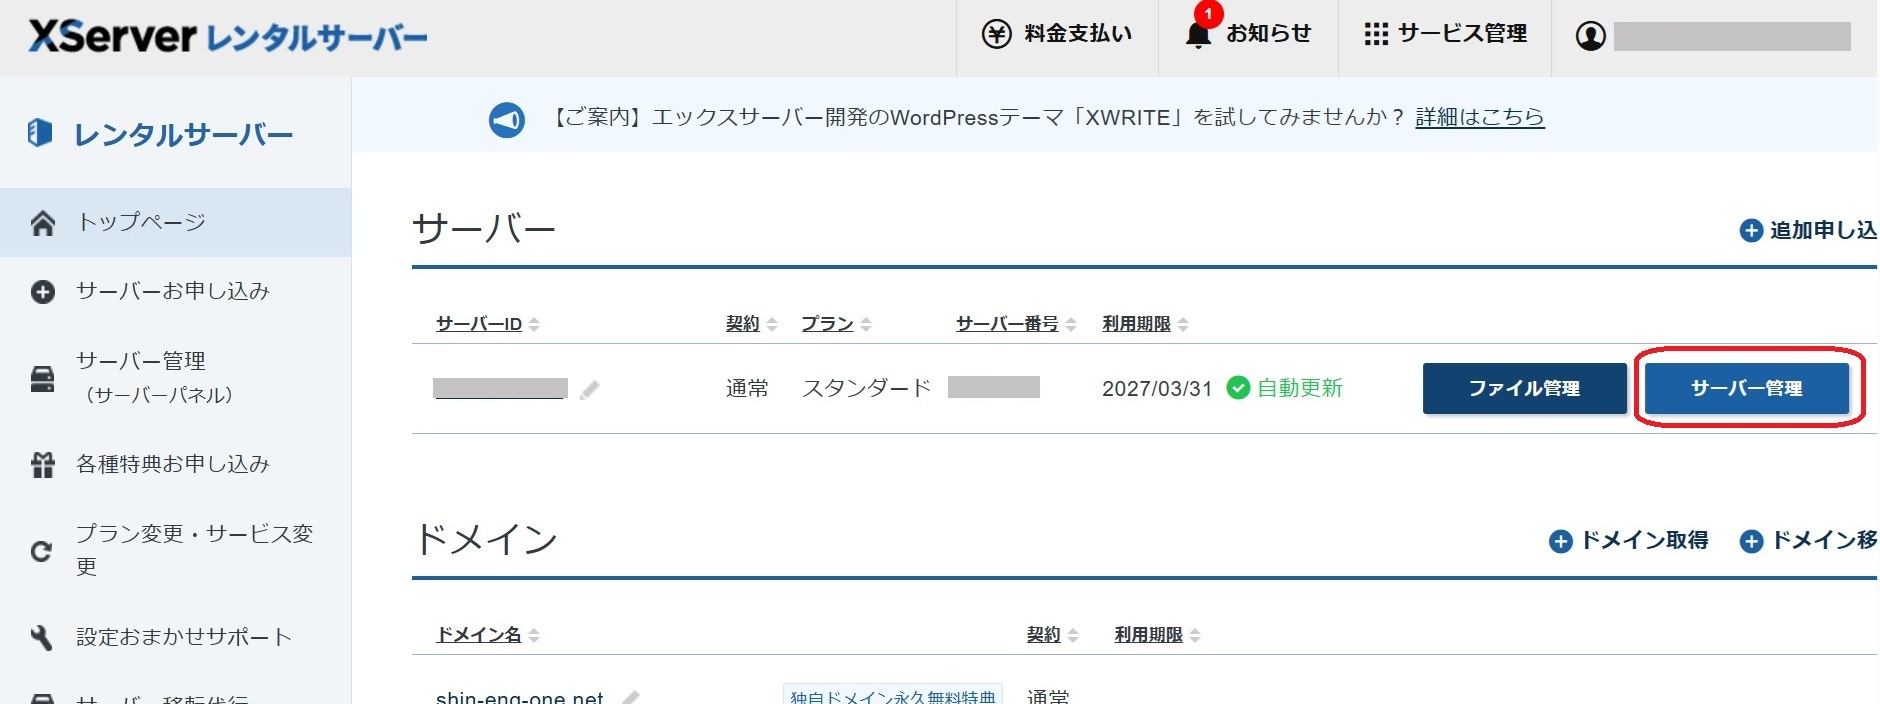
Task: Sort domains by 契約 column
Action: (x=1052, y=635)
